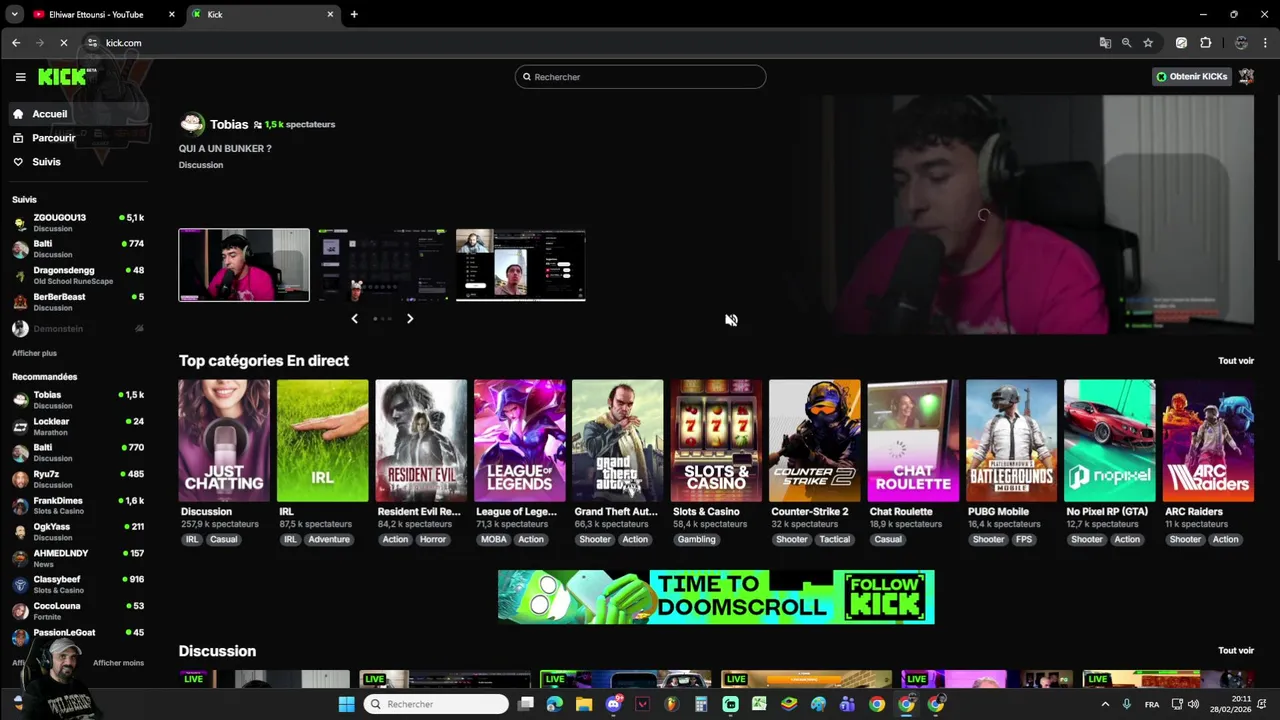
Task: Open the Extensions puzzle icon
Action: pos(1205,43)
